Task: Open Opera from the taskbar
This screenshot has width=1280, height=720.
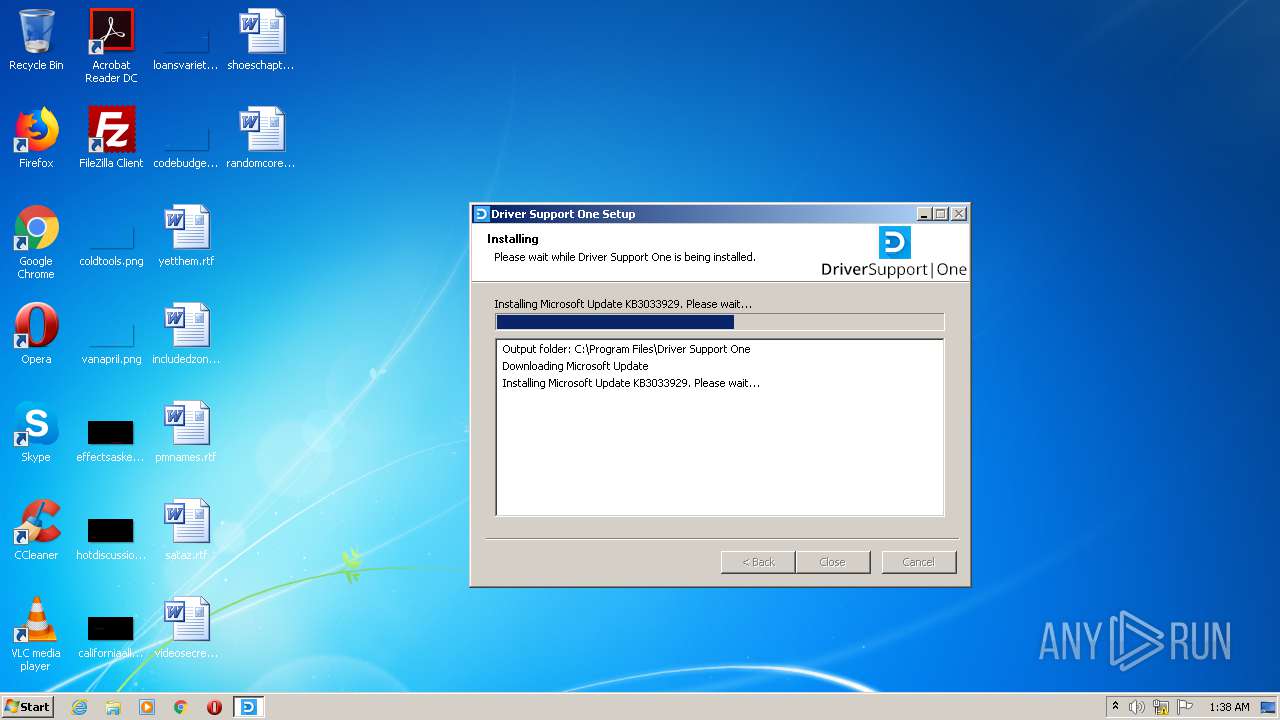Action: pyautogui.click(x=214, y=707)
